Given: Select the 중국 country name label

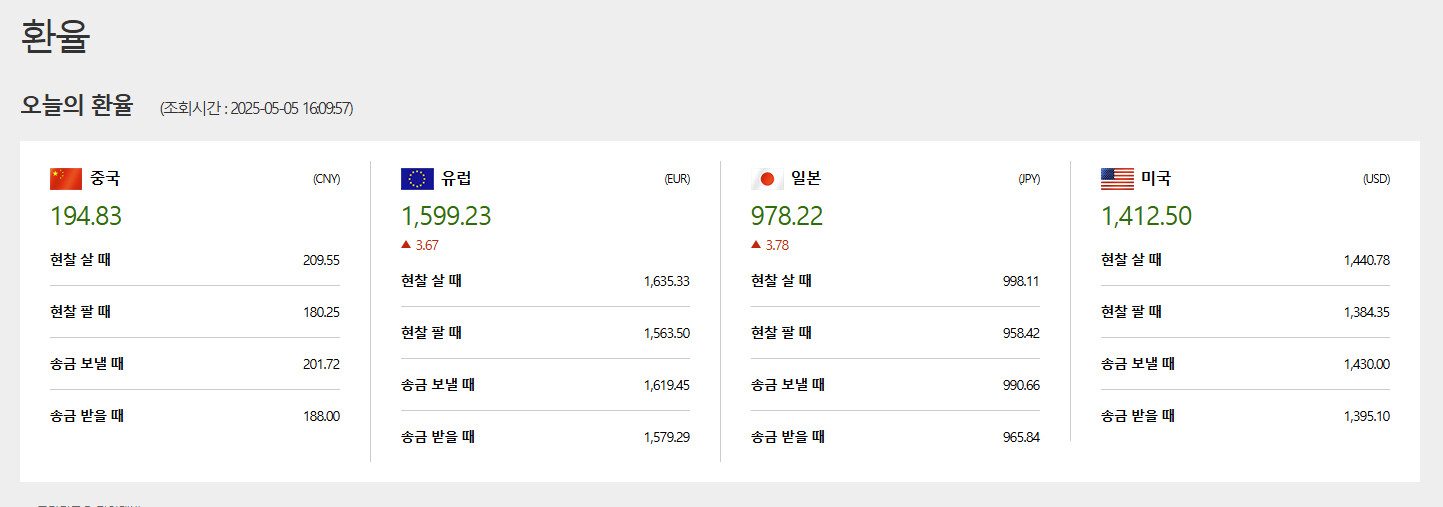Looking at the screenshot, I should coord(105,179).
